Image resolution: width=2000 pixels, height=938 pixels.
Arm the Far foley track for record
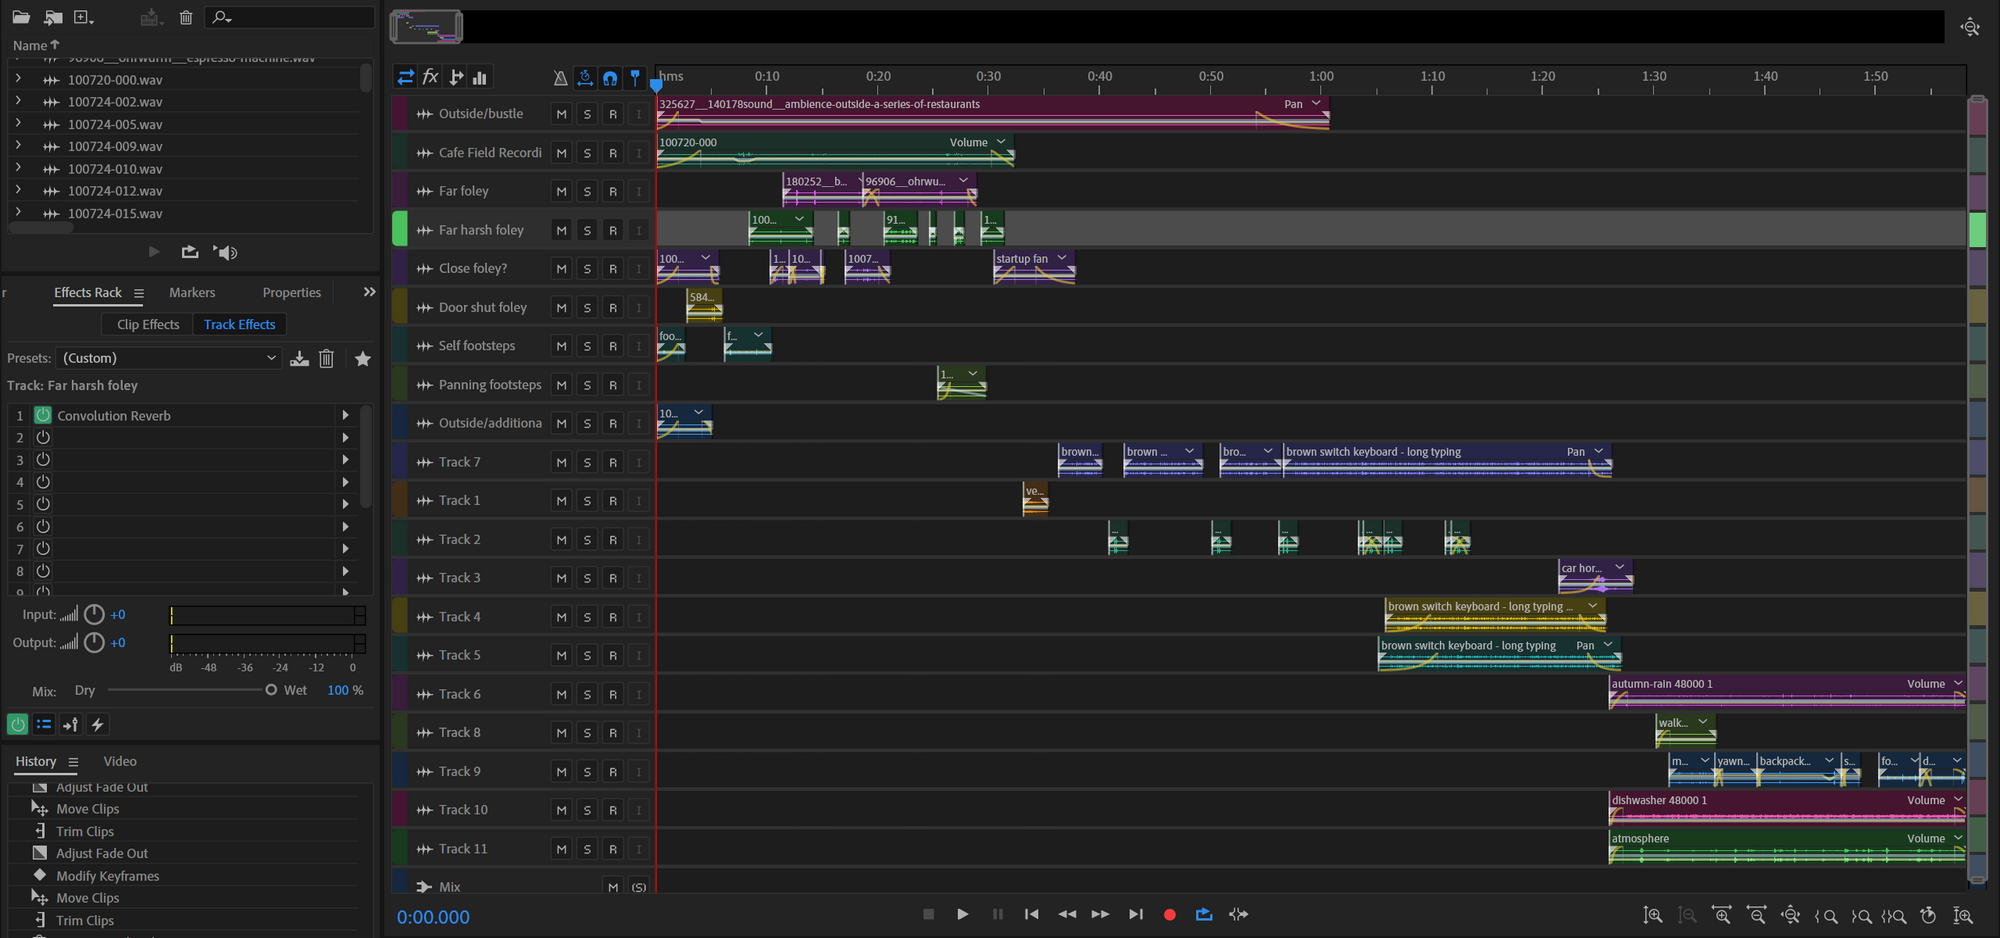[613, 191]
